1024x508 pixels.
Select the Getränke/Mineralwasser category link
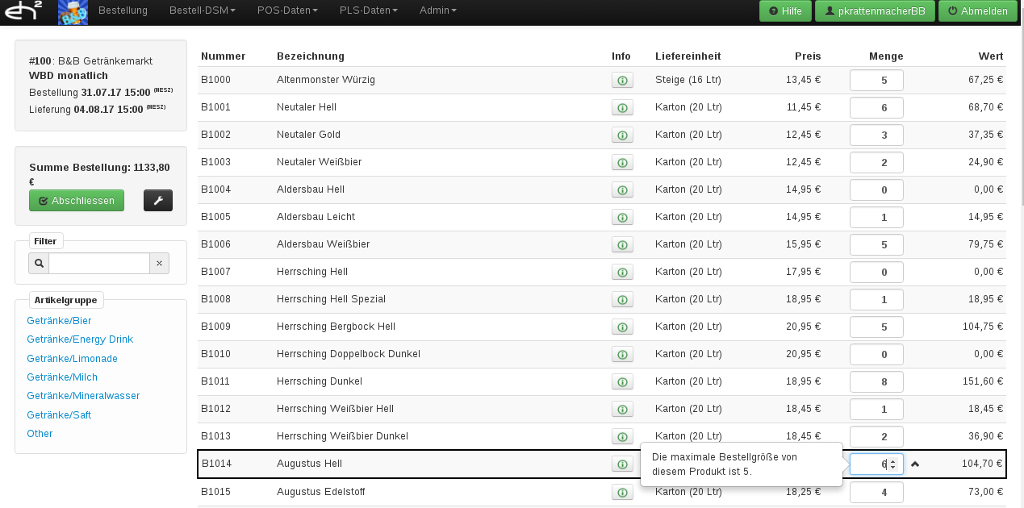click(x=83, y=396)
